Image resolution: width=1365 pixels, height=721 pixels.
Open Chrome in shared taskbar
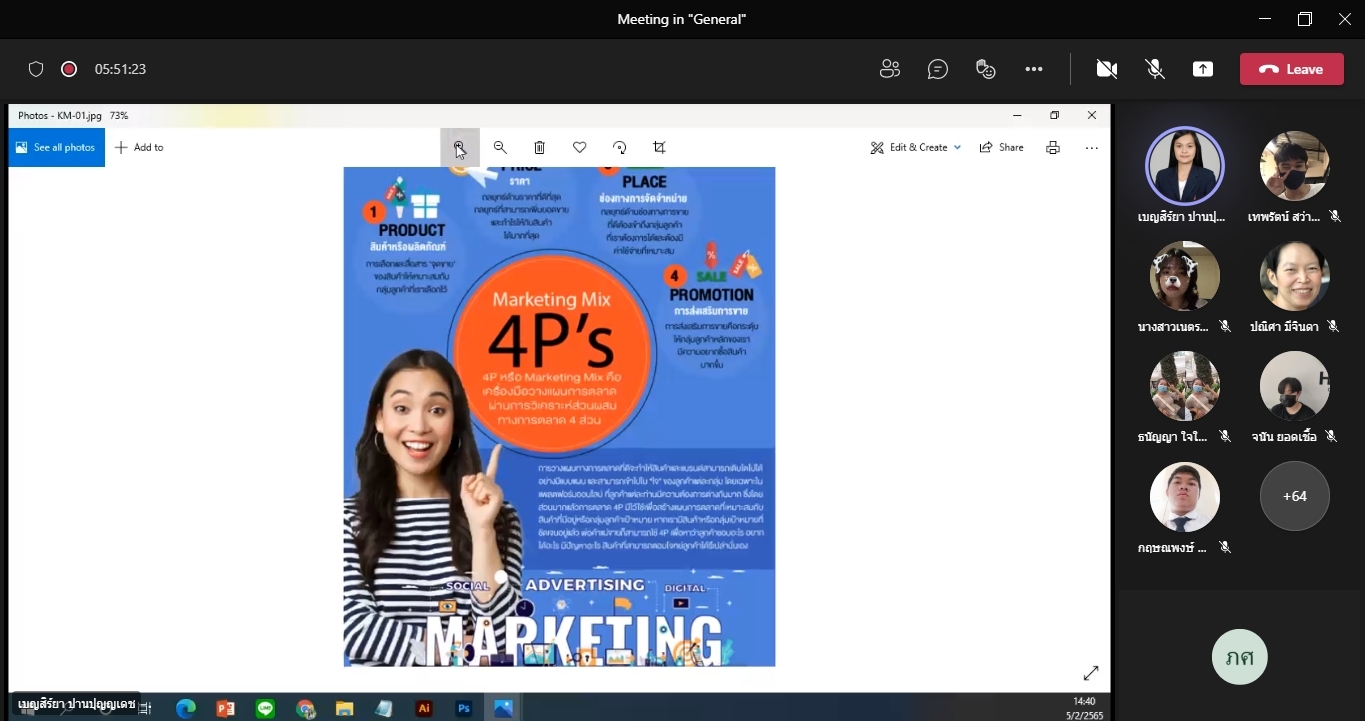point(305,708)
